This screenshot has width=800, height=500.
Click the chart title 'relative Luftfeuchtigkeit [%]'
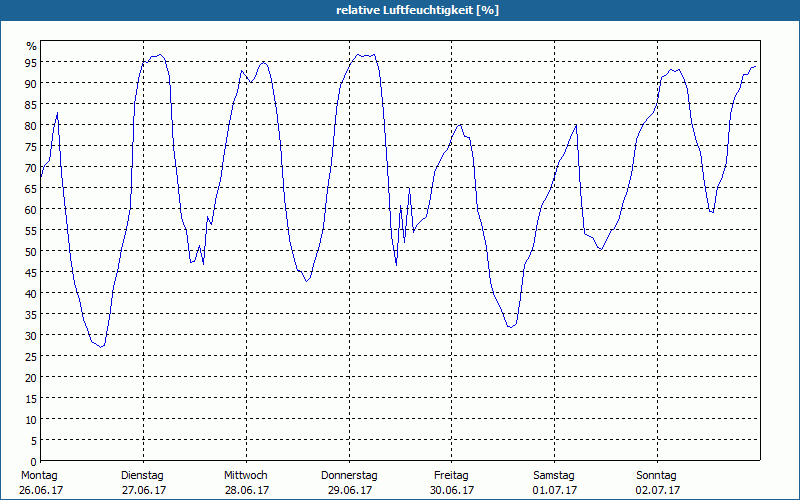(x=417, y=10)
